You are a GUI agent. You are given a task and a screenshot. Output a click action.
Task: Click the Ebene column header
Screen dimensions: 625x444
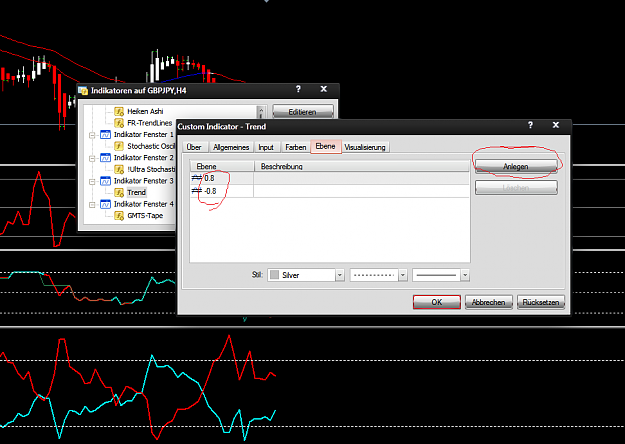click(x=222, y=166)
